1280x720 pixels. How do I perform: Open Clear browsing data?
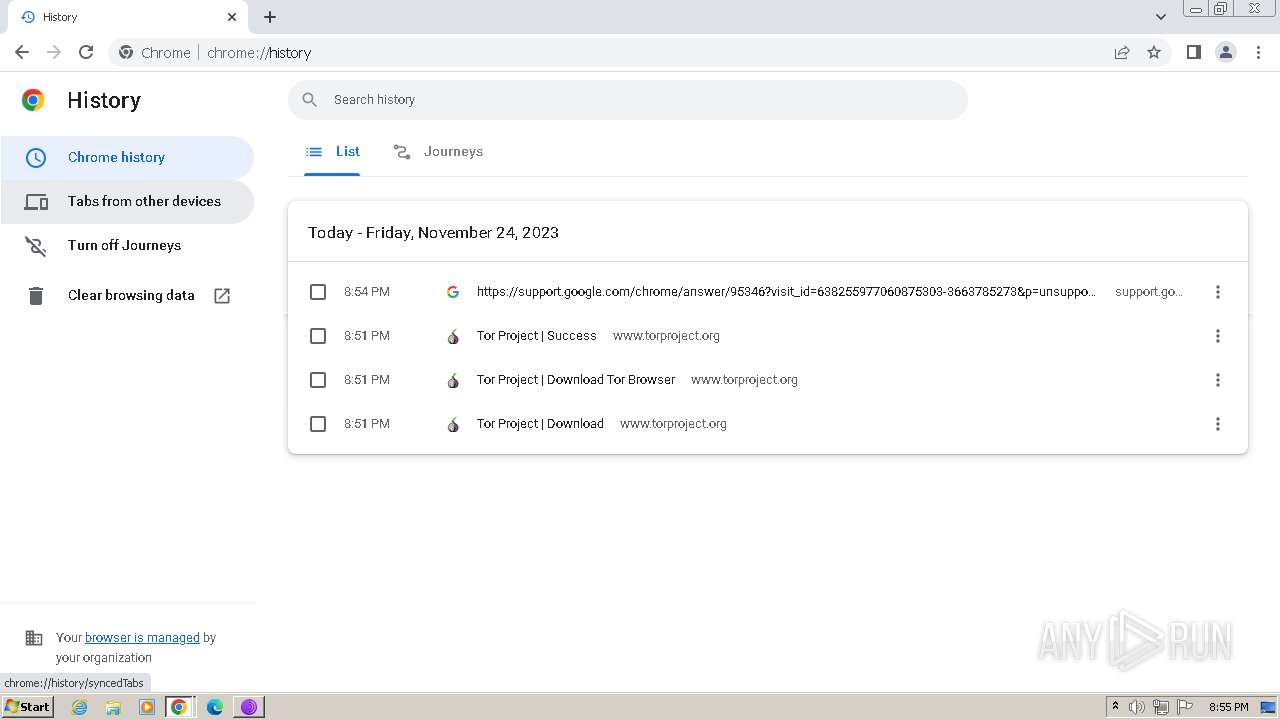coord(127,295)
